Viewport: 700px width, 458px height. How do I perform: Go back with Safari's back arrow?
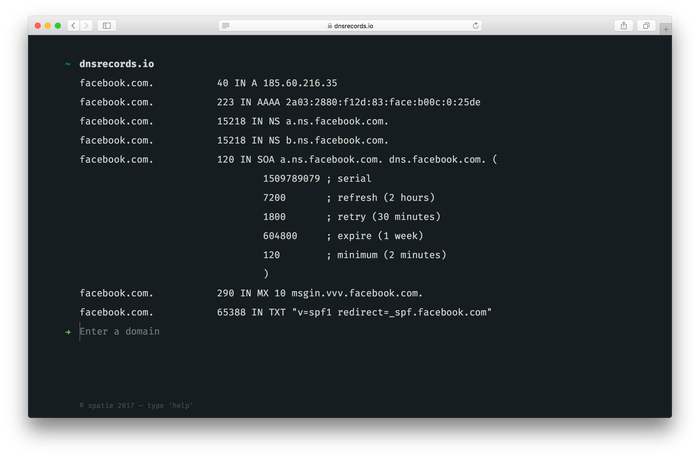74,25
